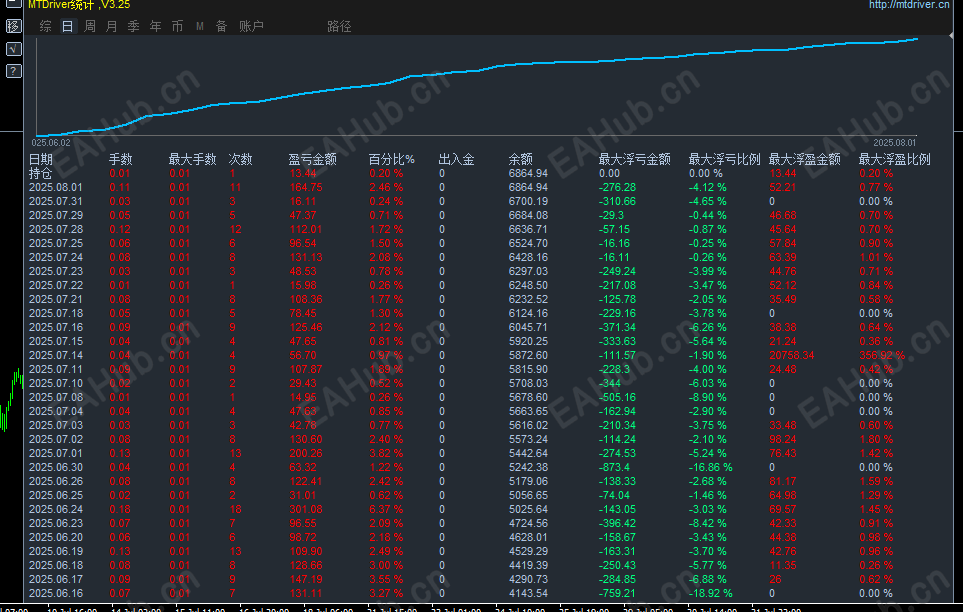The height and width of the screenshot is (612, 963).
Task: Select the 日 daily statistics tab
Action: [x=68, y=26]
